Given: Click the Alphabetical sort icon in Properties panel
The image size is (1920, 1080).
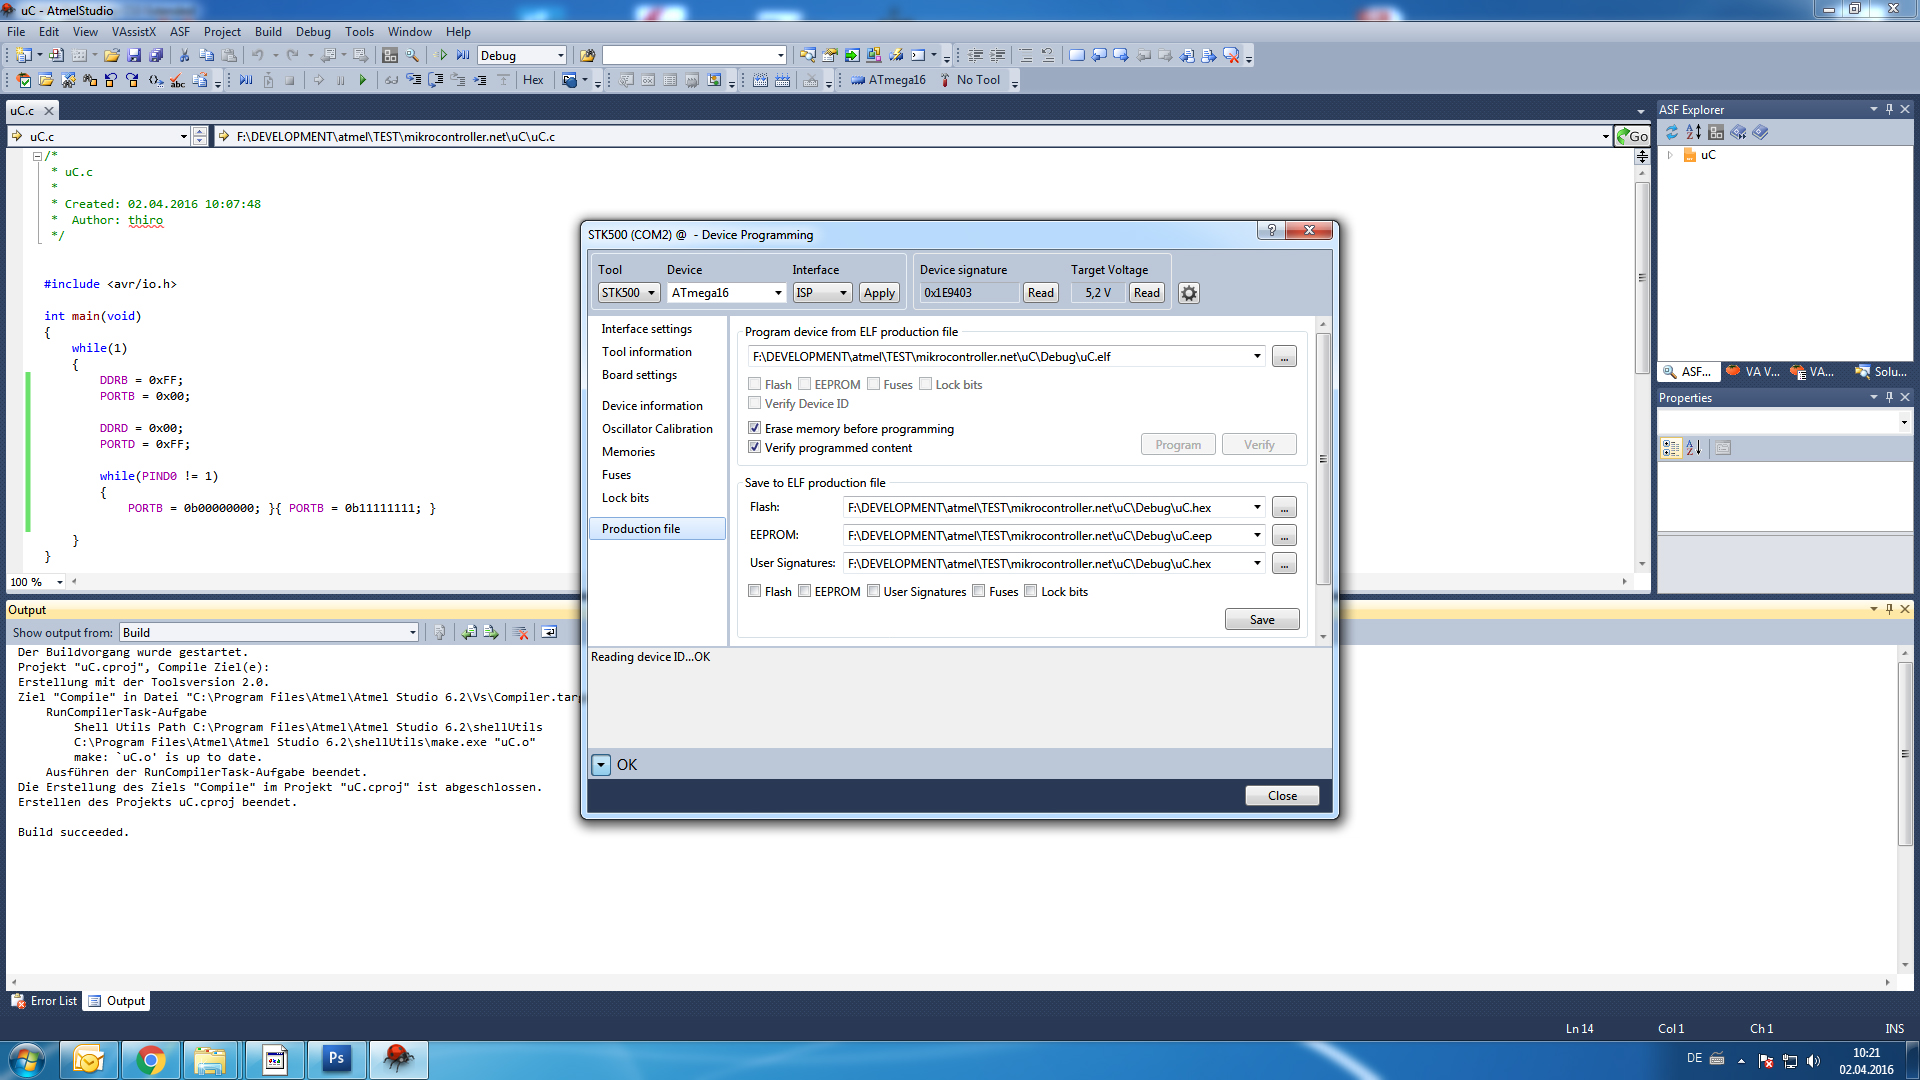Looking at the screenshot, I should [x=1693, y=448].
